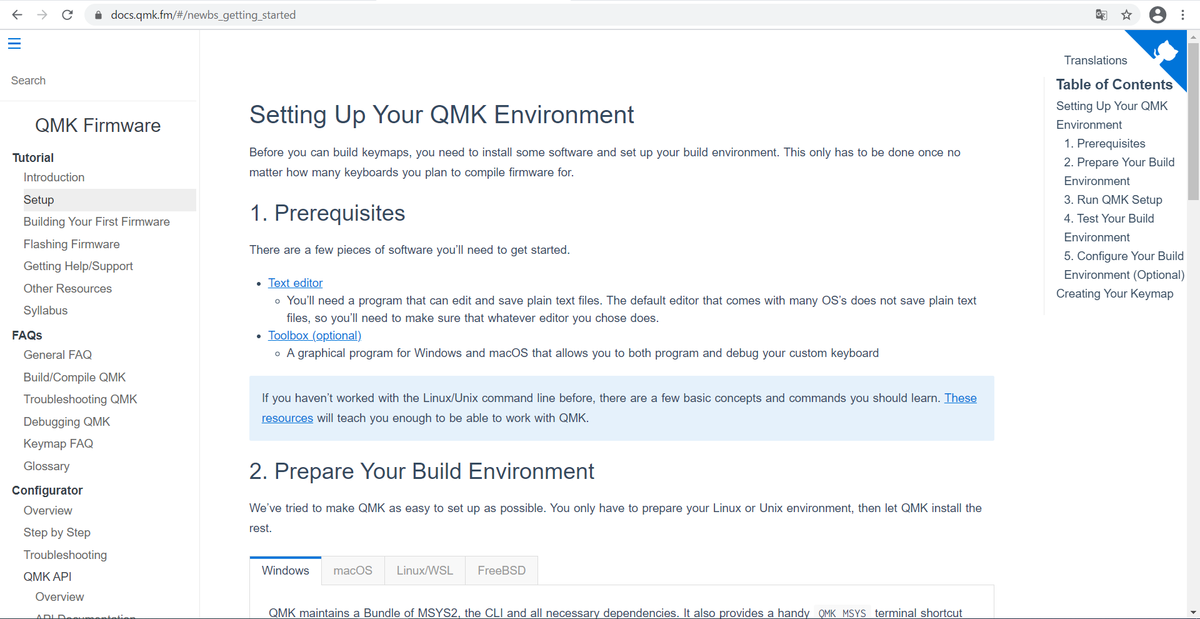The image size is (1200, 619).
Task: Jump to Setting Up Your QMK Environment in contents
Action: pyautogui.click(x=1112, y=115)
